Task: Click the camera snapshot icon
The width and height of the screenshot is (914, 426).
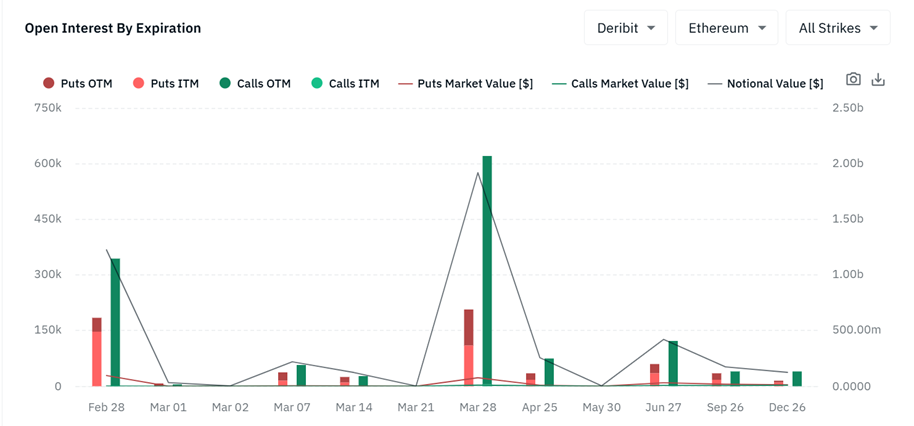Action: tap(853, 80)
